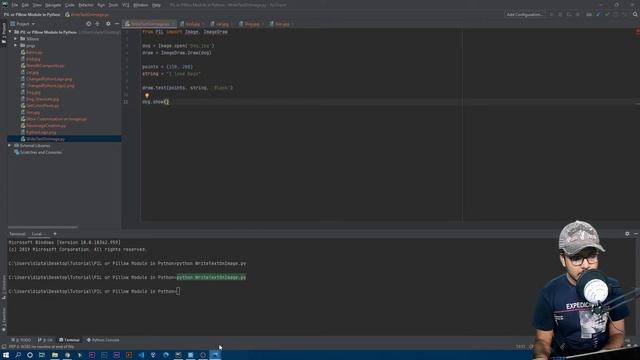Image resolution: width=640 pixels, height=360 pixels.
Task: Click PEP 8 warning in status bar
Action: click(42, 347)
